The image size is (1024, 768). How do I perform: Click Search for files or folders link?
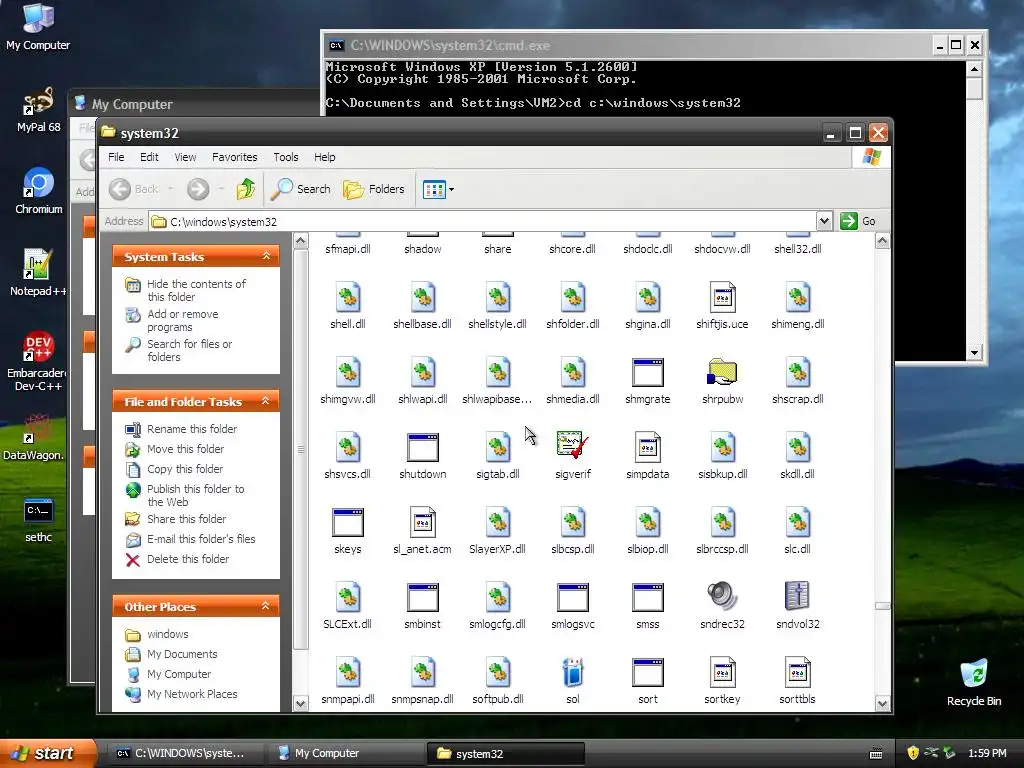point(189,350)
